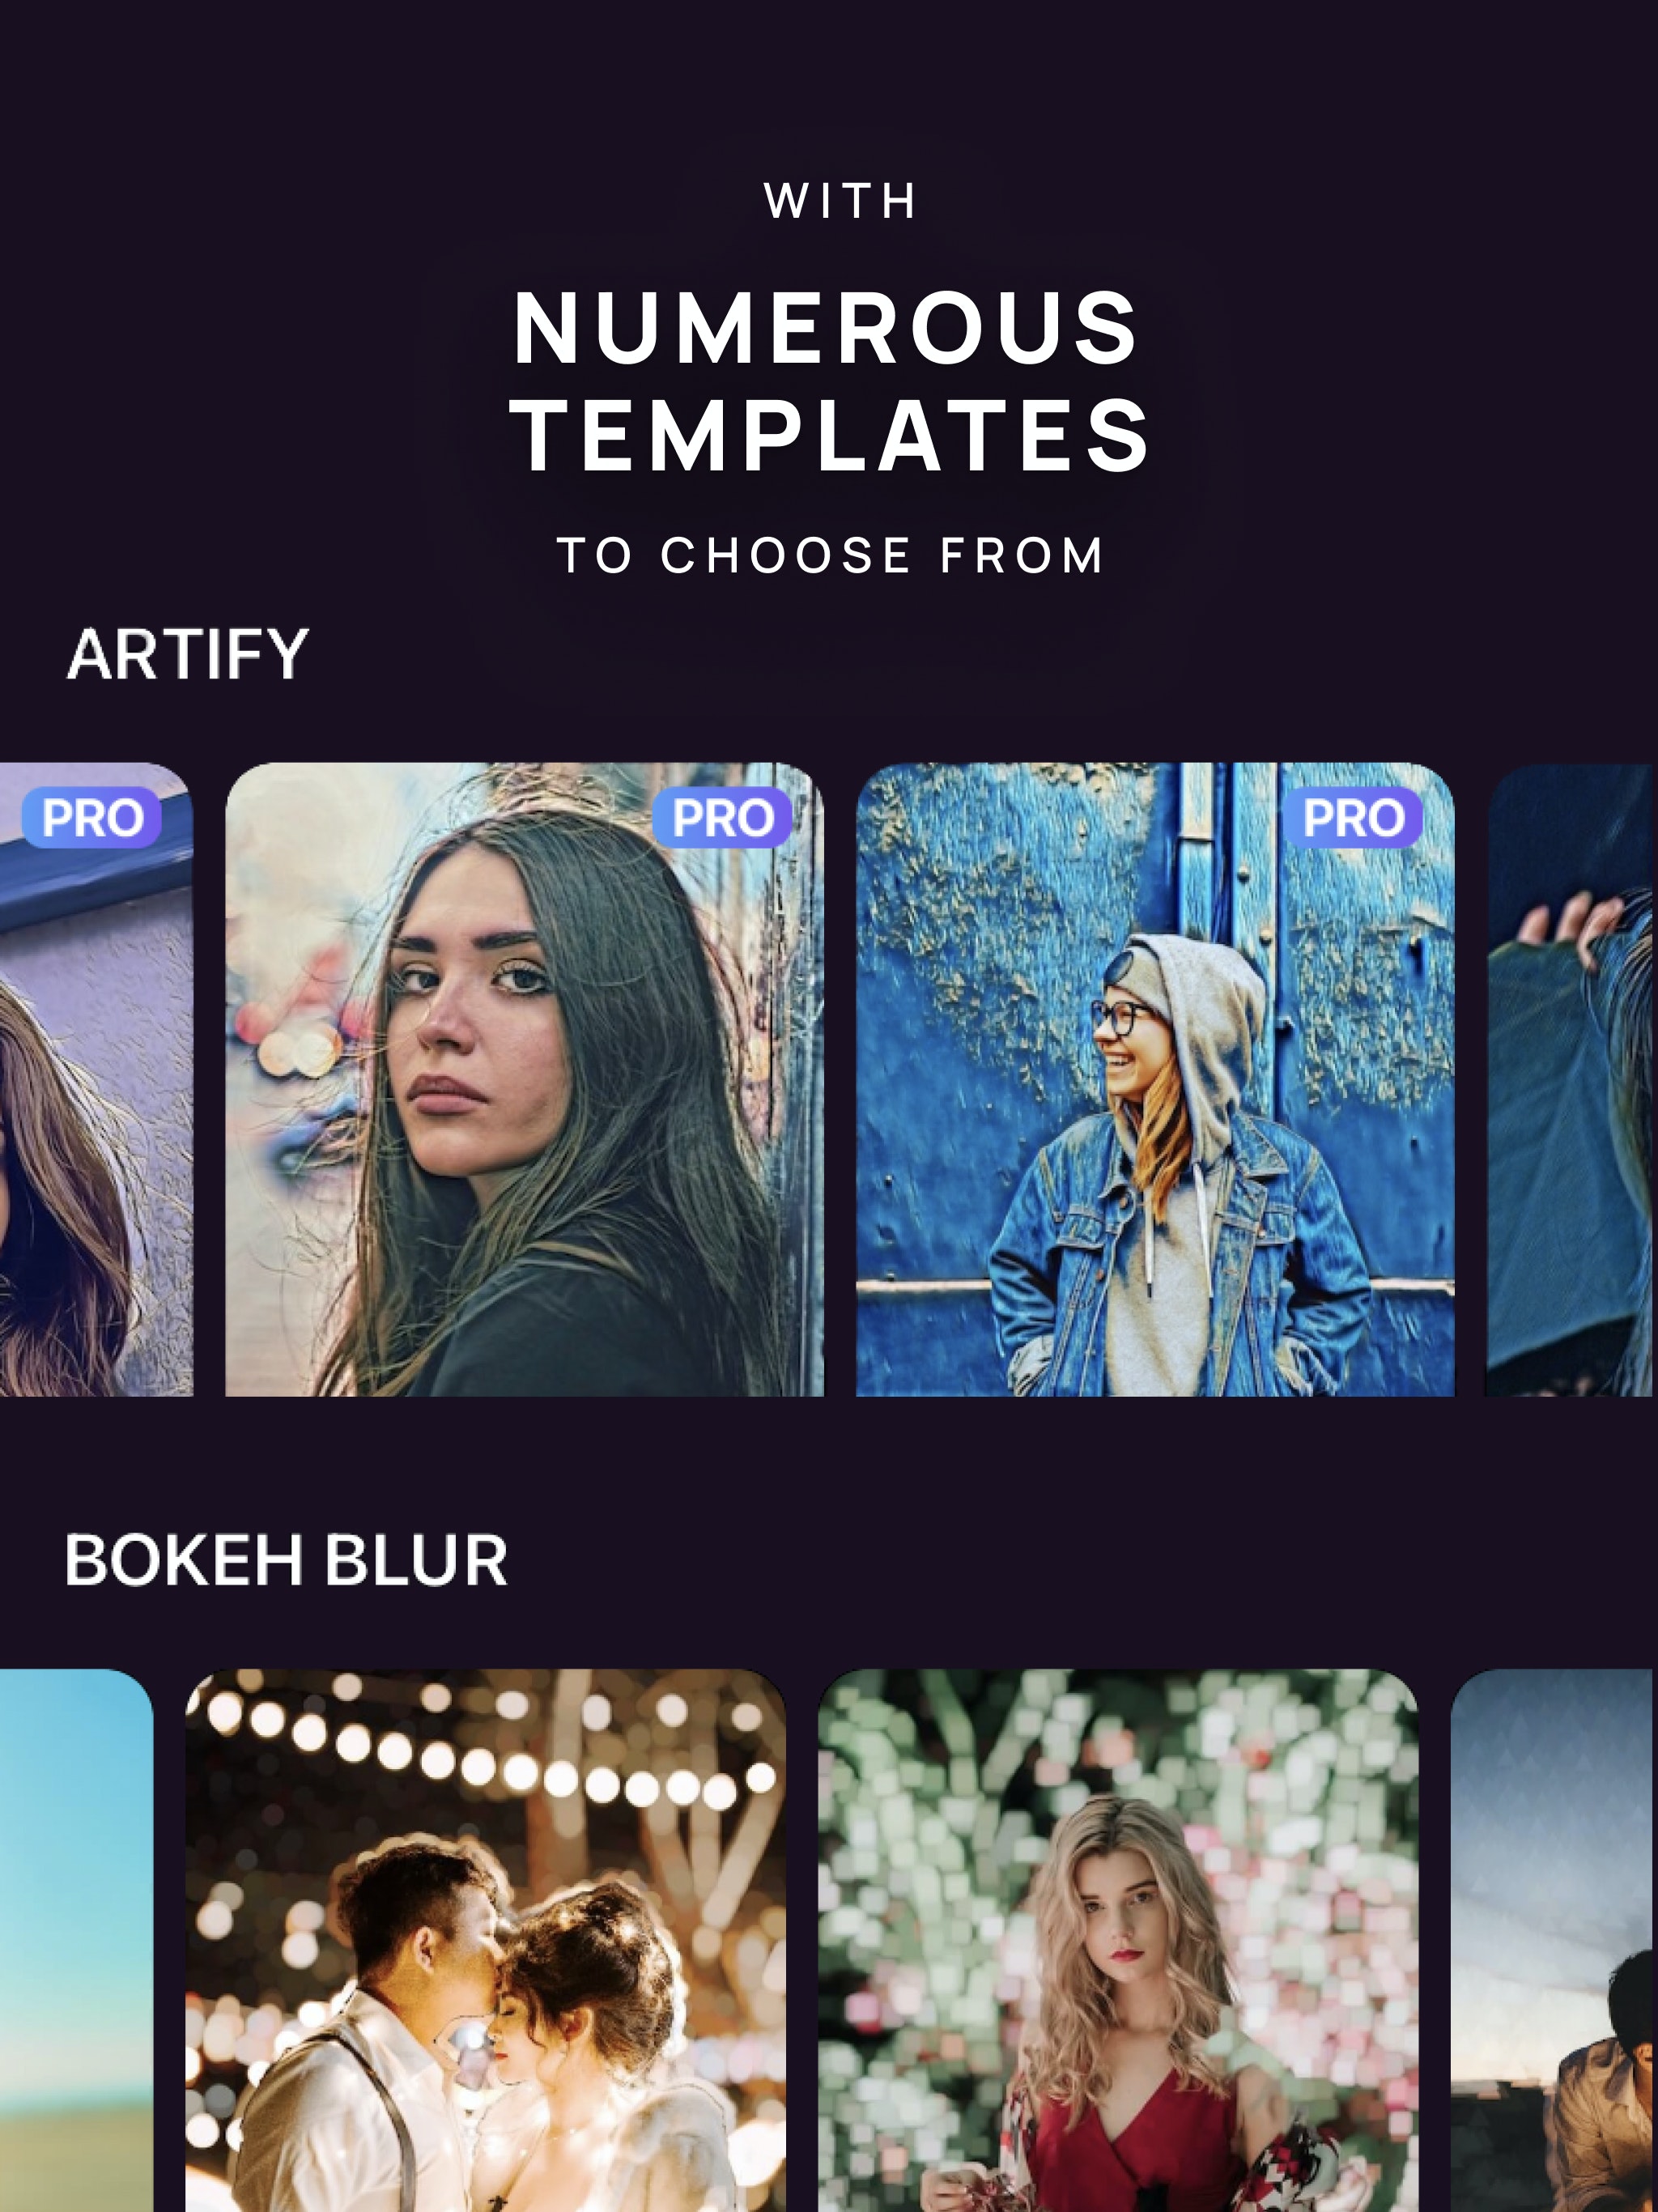Choose the blonde woman in red dress template
This screenshot has width=1658, height=2212.
coord(1118,1940)
